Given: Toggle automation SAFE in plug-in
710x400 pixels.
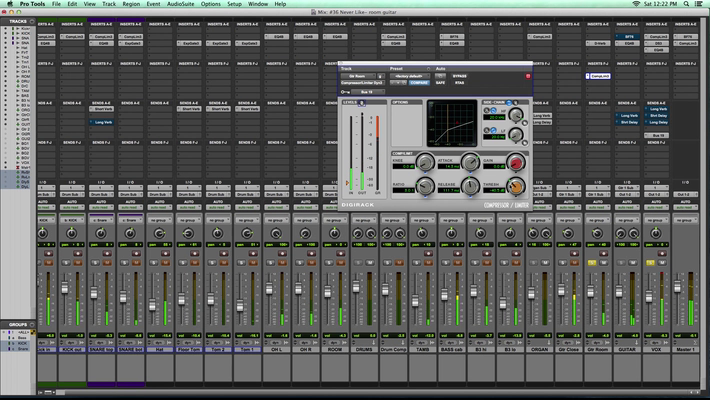Looking at the screenshot, I should pyautogui.click(x=440, y=83).
